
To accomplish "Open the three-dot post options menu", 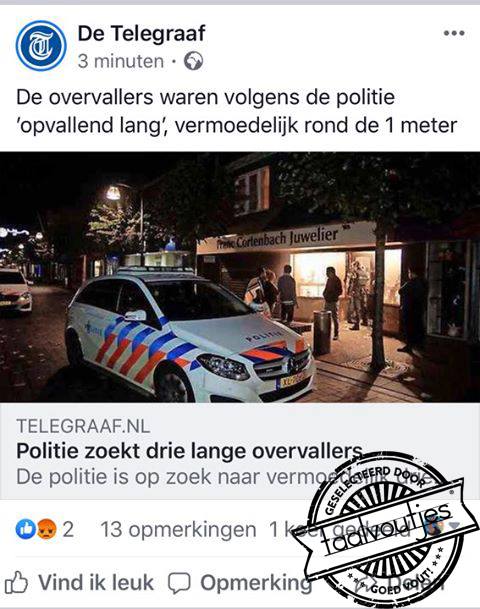I will [x=454, y=33].
